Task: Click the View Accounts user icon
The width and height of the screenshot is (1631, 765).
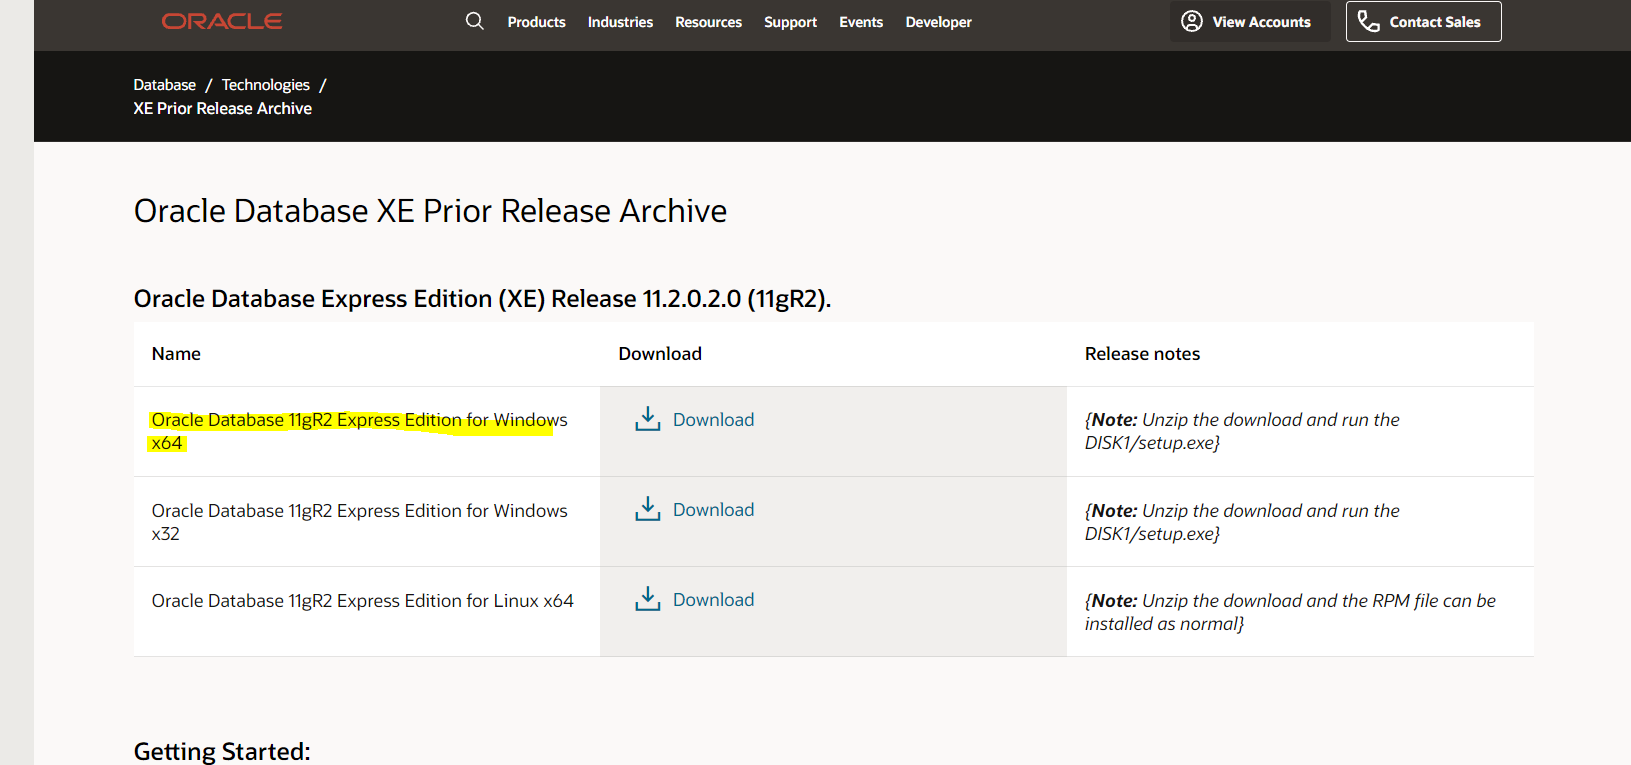Action: click(x=1192, y=21)
